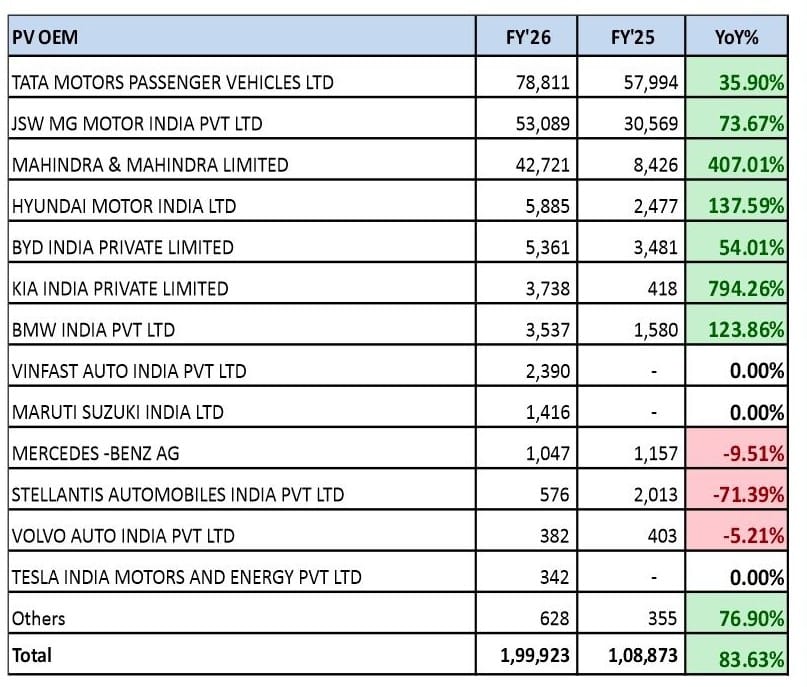807x687 pixels.
Task: Select Maruti Suzuki's FY'26 value 1,416
Action: coord(549,412)
